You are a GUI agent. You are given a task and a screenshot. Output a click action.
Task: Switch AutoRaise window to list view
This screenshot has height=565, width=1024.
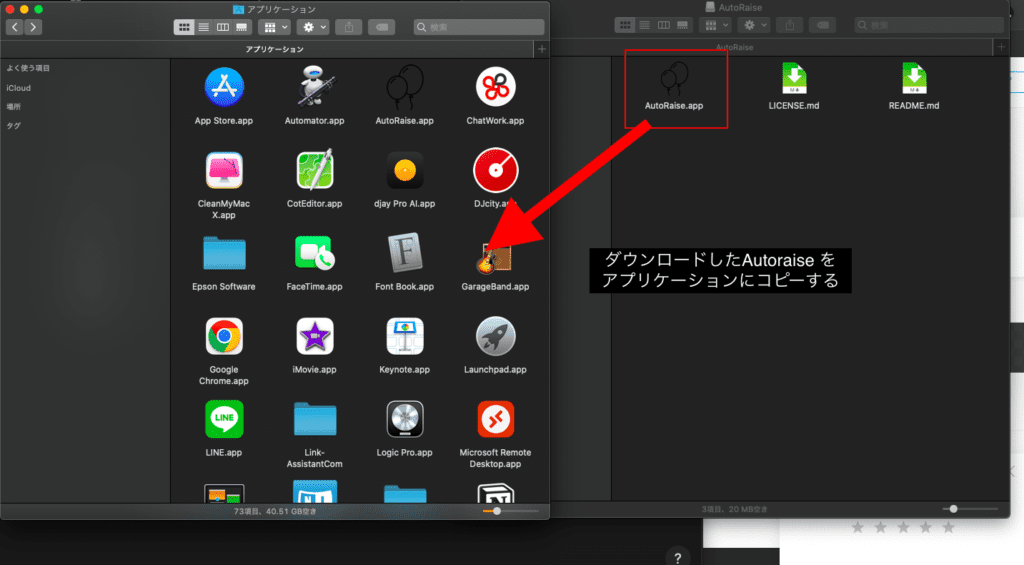pyautogui.click(x=645, y=25)
